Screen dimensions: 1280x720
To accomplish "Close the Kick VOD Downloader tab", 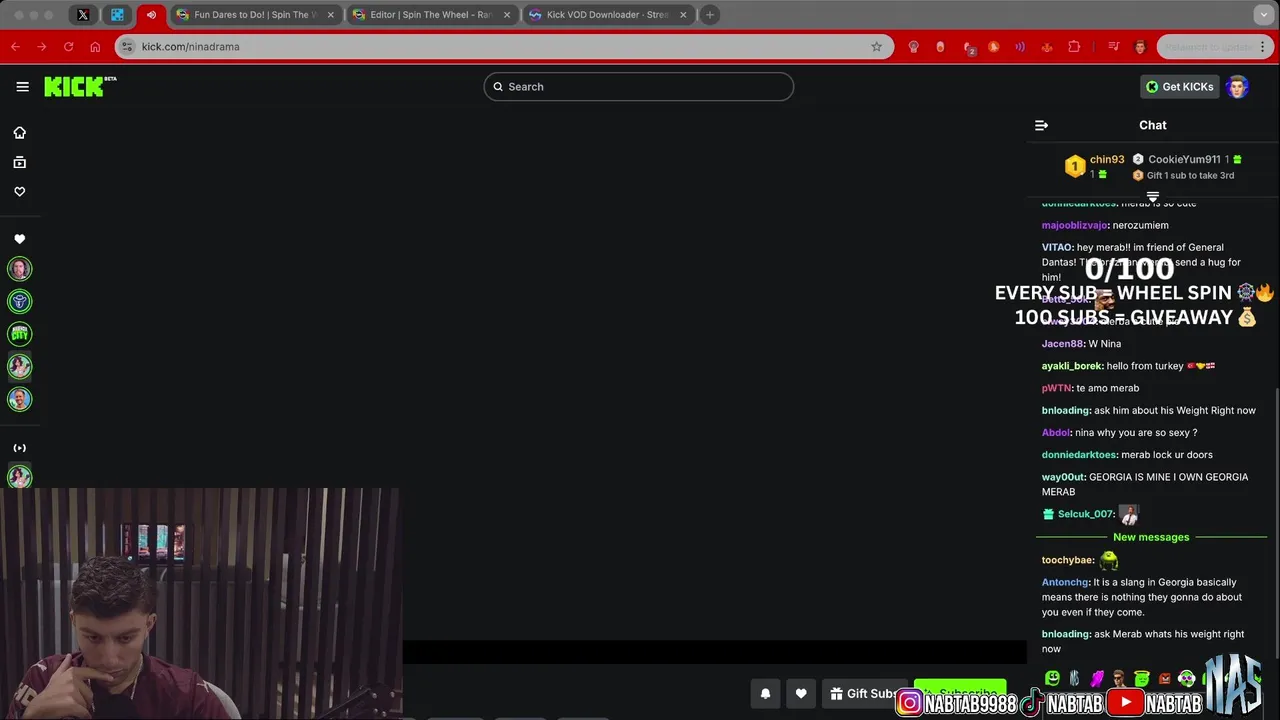I will 684,15.
